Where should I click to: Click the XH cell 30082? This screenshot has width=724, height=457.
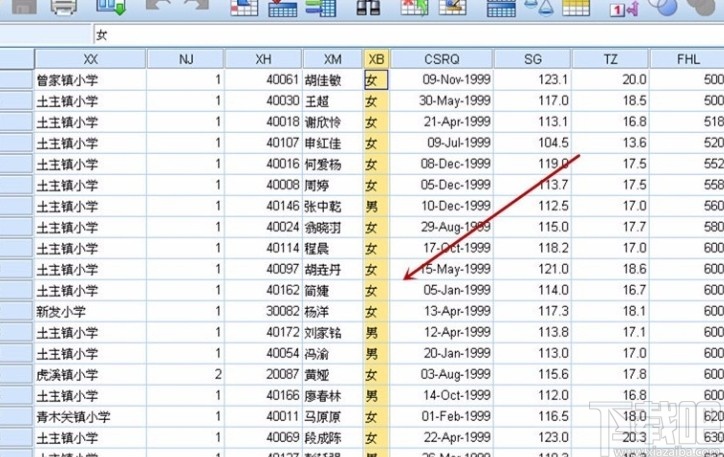point(263,312)
